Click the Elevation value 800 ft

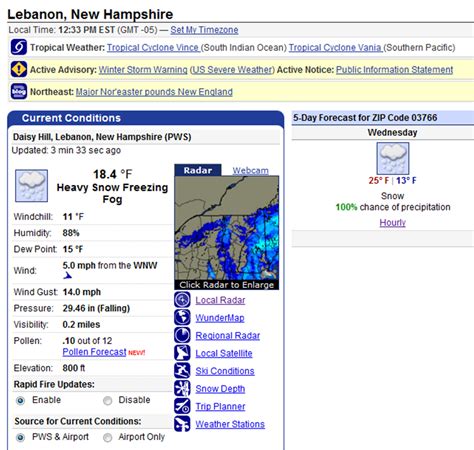coord(74,368)
